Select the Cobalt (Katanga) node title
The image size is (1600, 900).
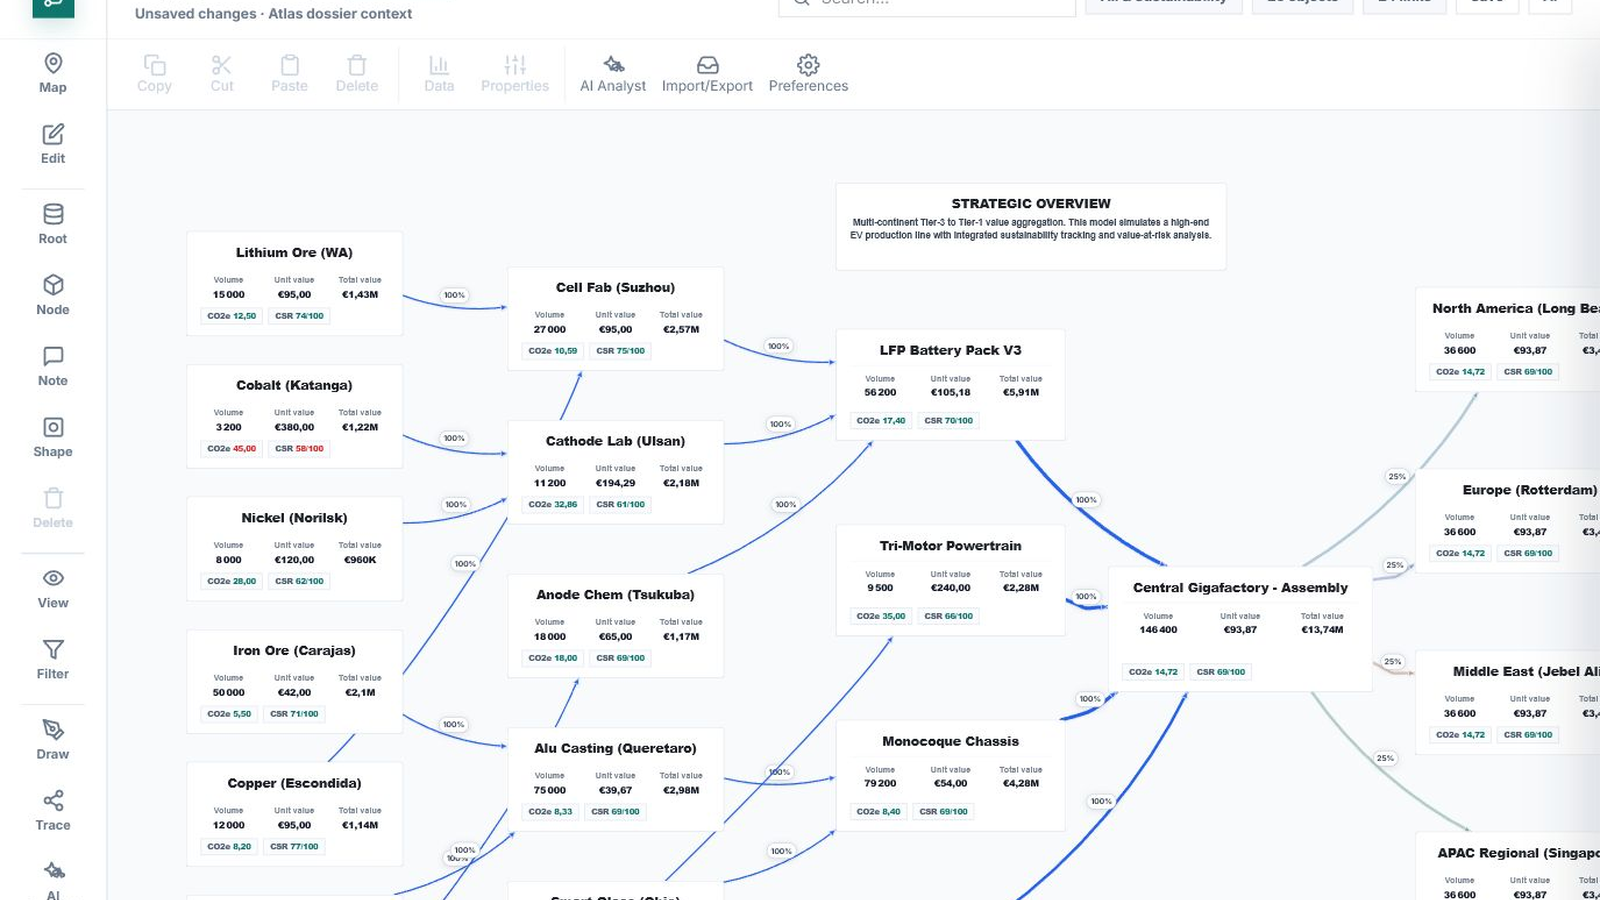[x=294, y=385]
